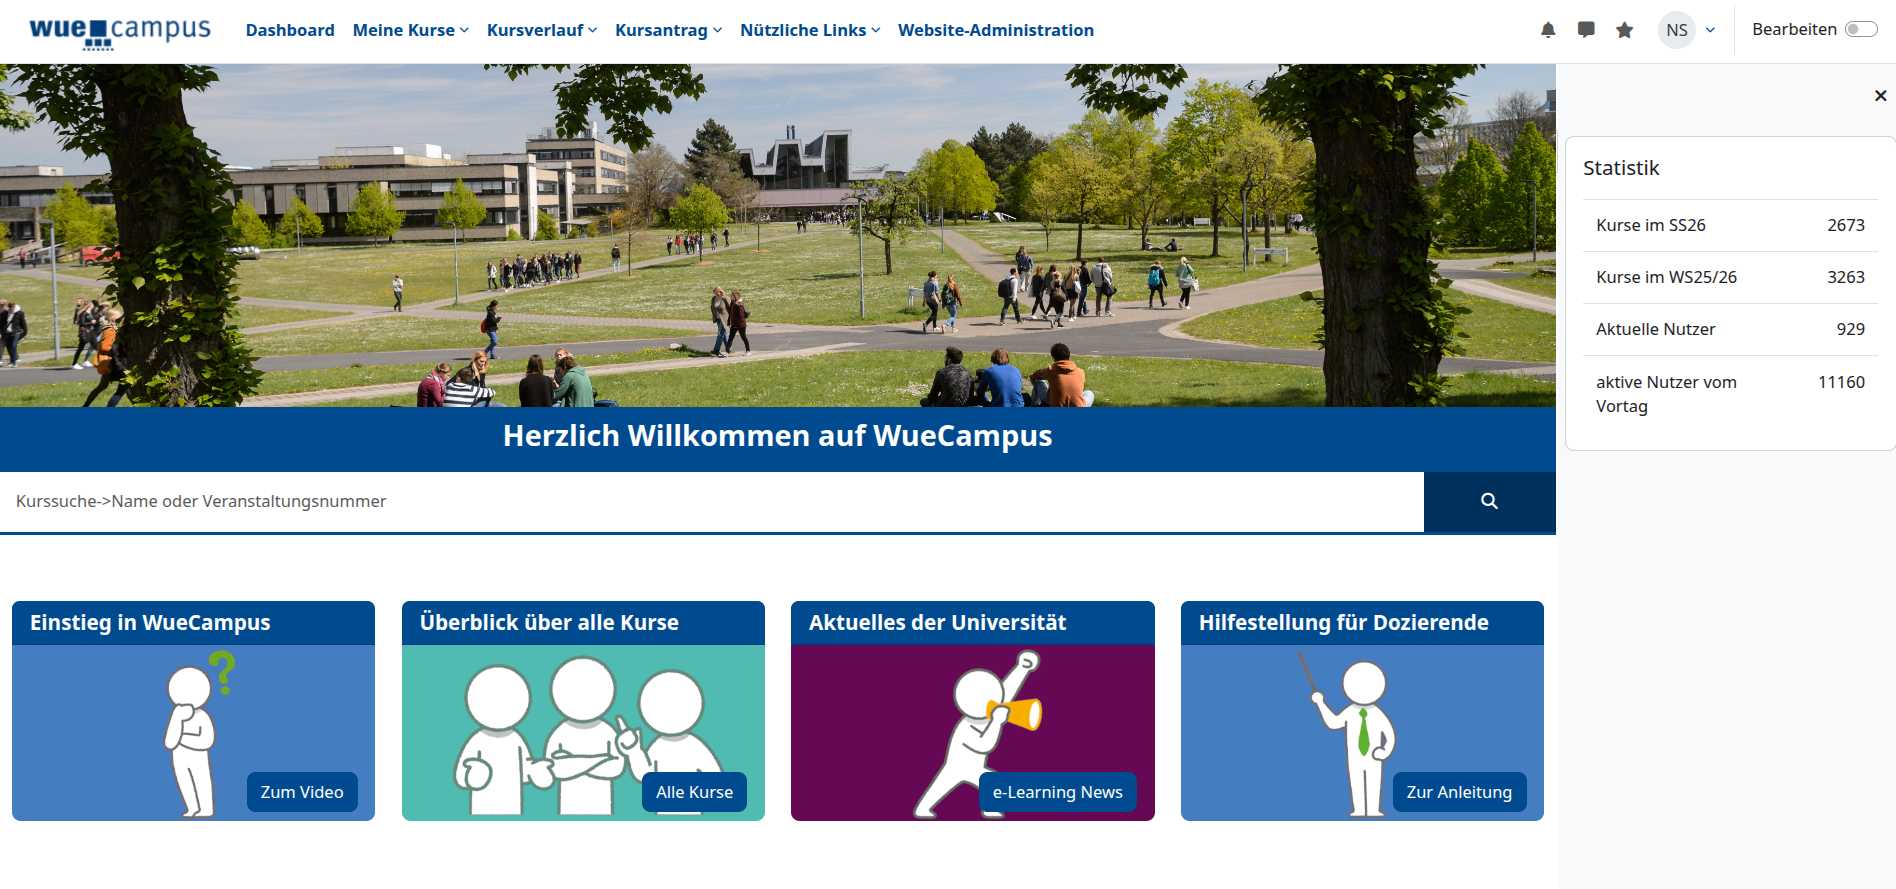Open the notifications bell icon
Image resolution: width=1896 pixels, height=889 pixels.
1548,30
